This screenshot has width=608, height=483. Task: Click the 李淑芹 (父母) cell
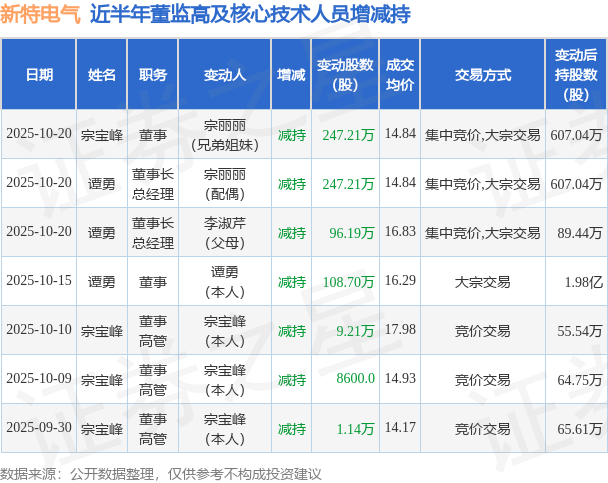coord(225,233)
